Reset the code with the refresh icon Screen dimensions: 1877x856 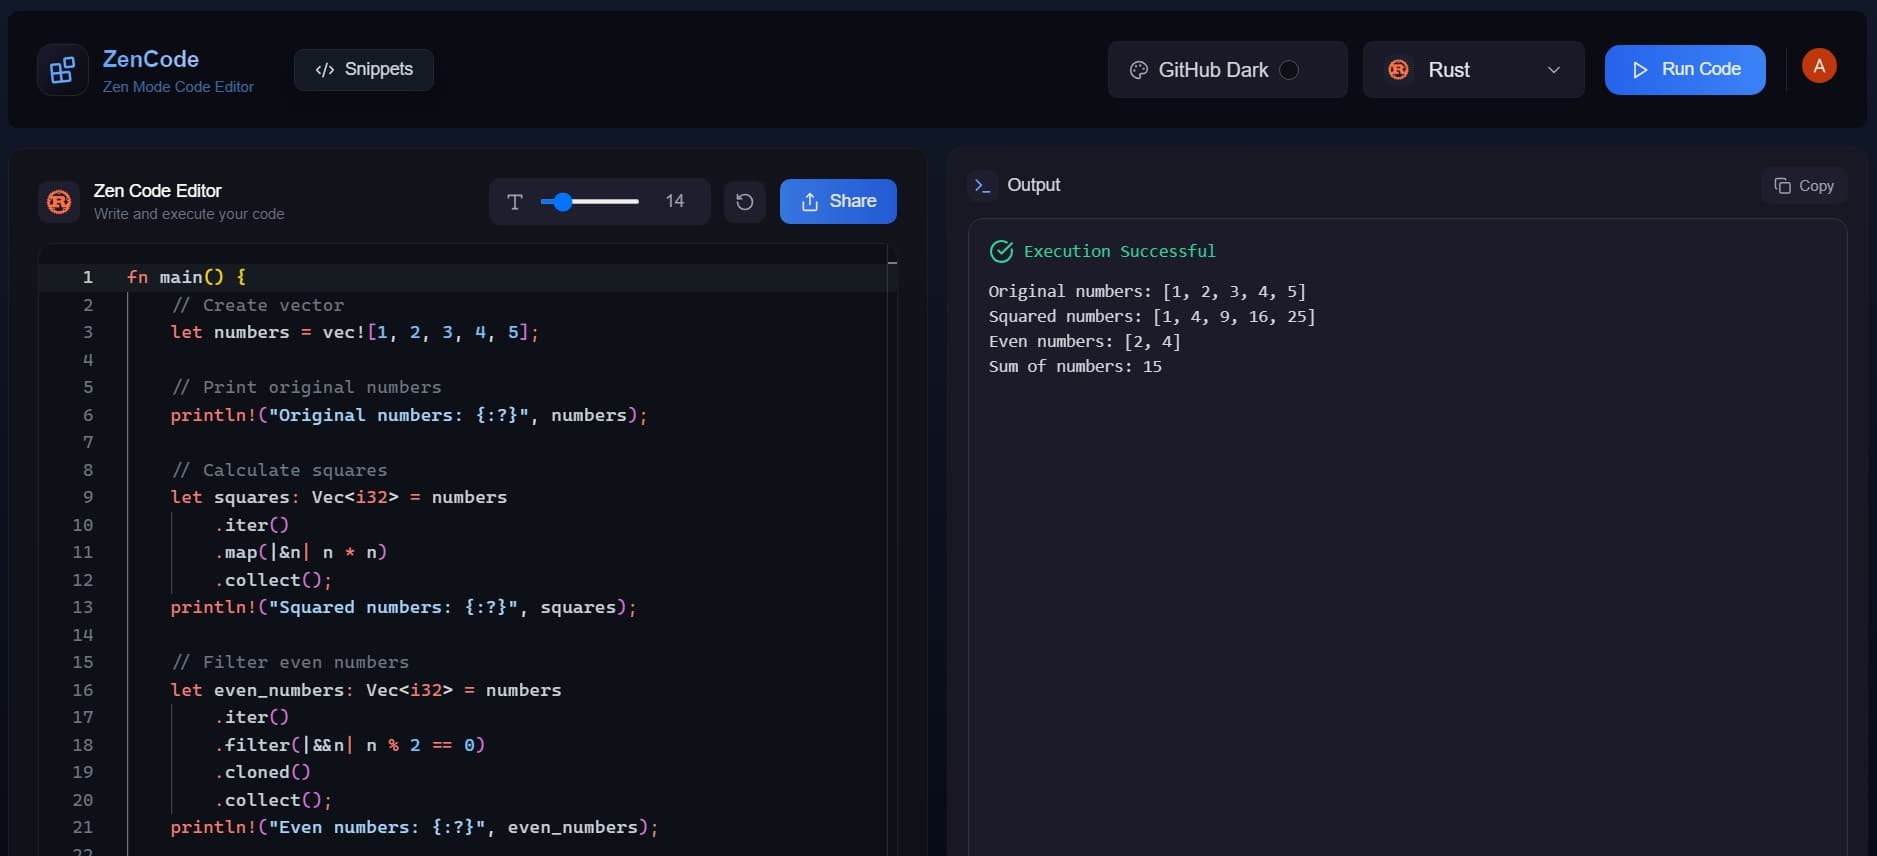[x=744, y=202]
